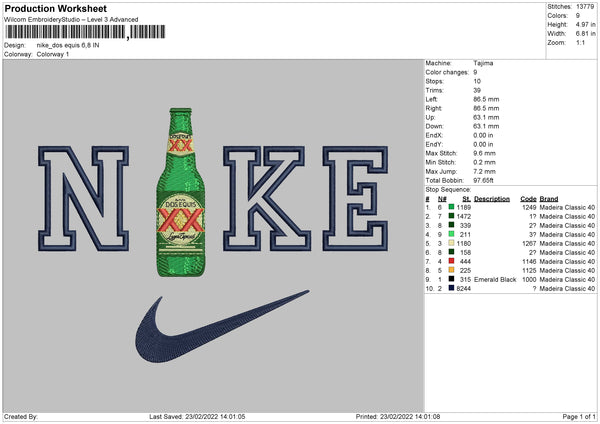Select the Page 1 of 1 indicator
600x424 pixels.
pos(579,416)
